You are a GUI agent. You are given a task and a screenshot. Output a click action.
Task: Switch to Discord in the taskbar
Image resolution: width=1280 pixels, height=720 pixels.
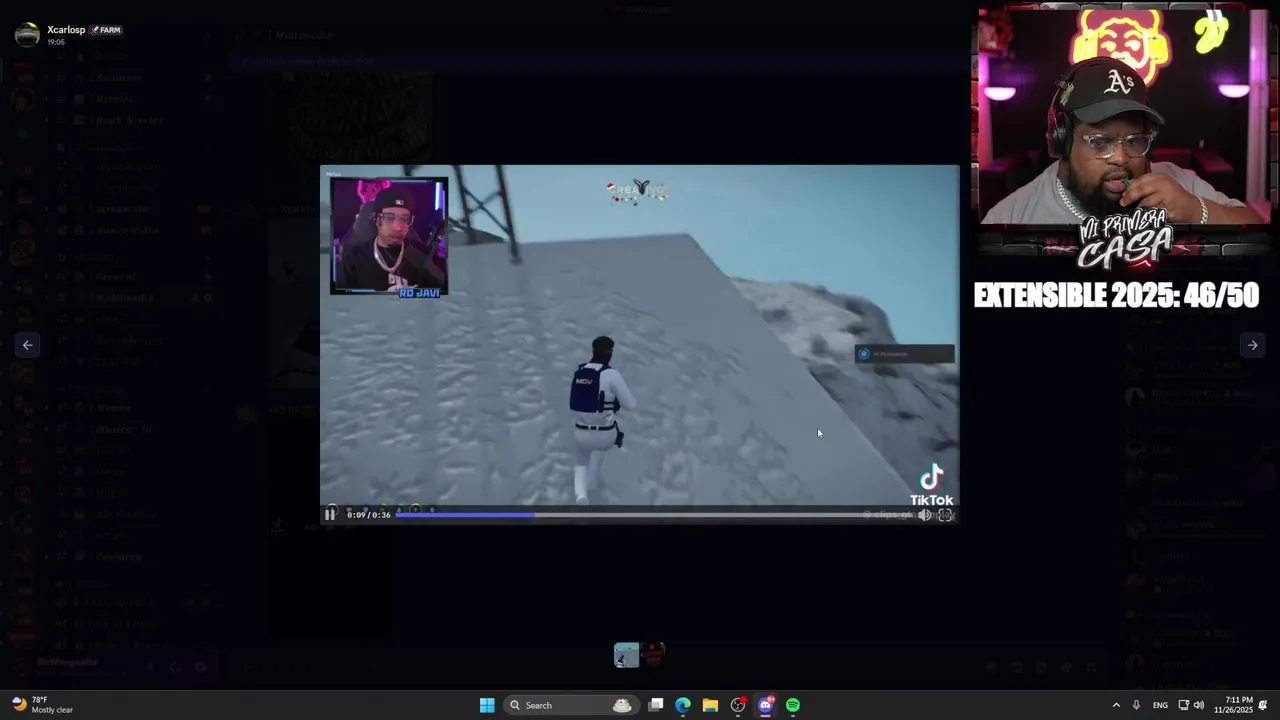pos(766,705)
